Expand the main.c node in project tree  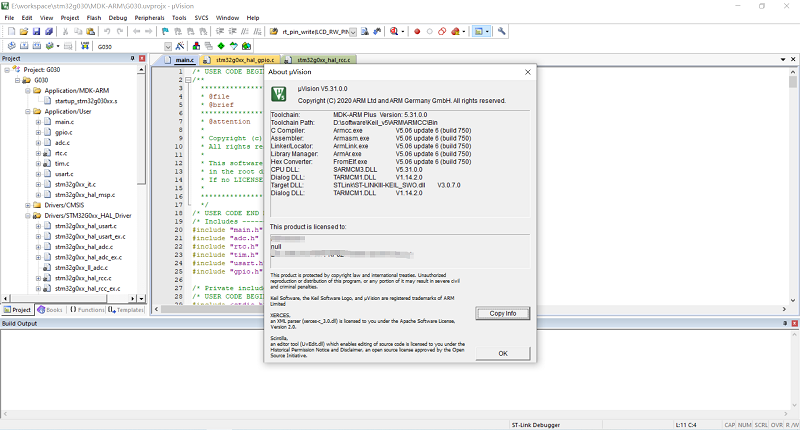tap(39, 121)
